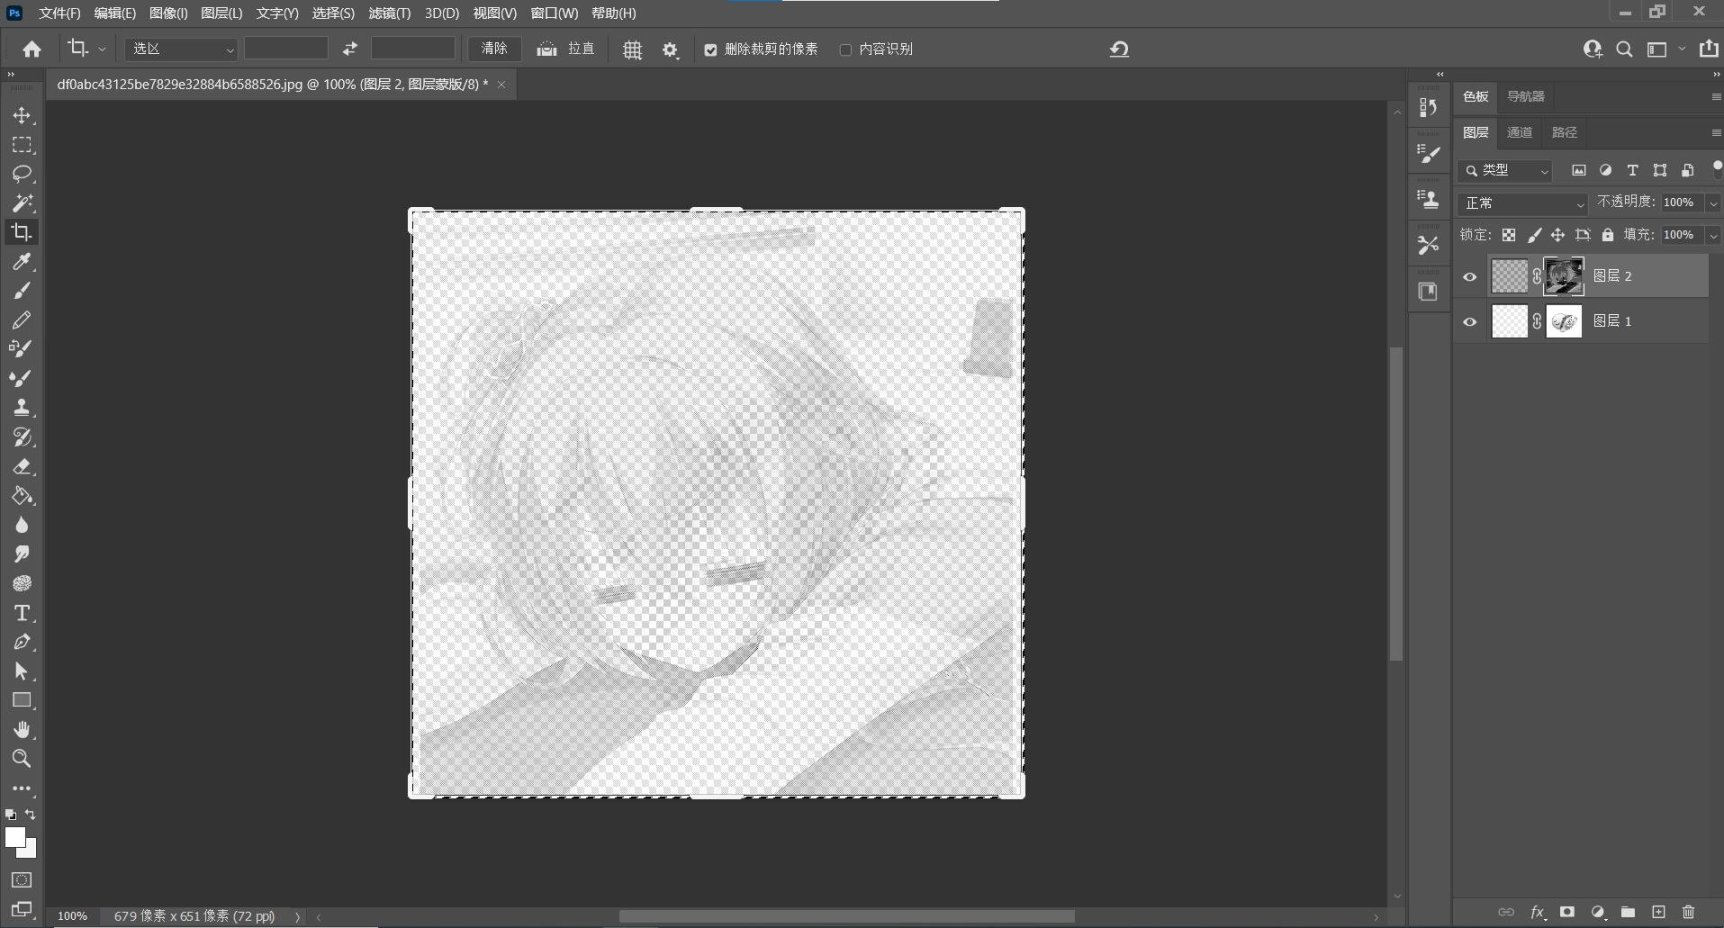Select the Eyedropper tool
Image resolution: width=1724 pixels, height=928 pixels.
[22, 262]
